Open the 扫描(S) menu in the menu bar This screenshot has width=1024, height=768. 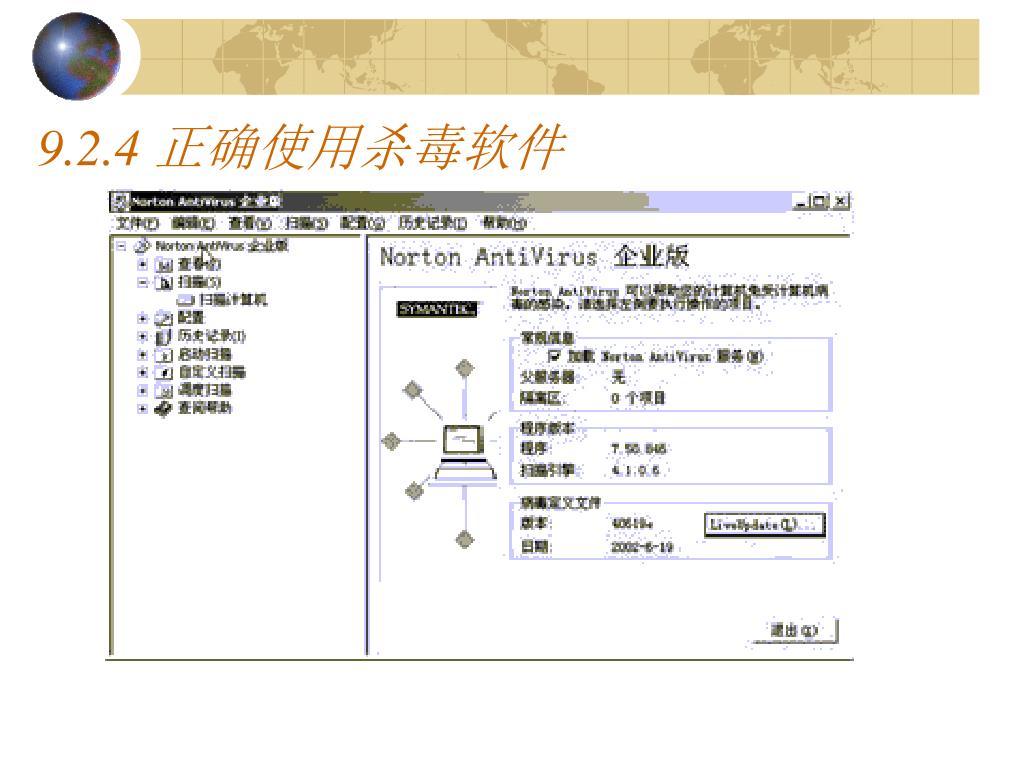[x=306, y=223]
